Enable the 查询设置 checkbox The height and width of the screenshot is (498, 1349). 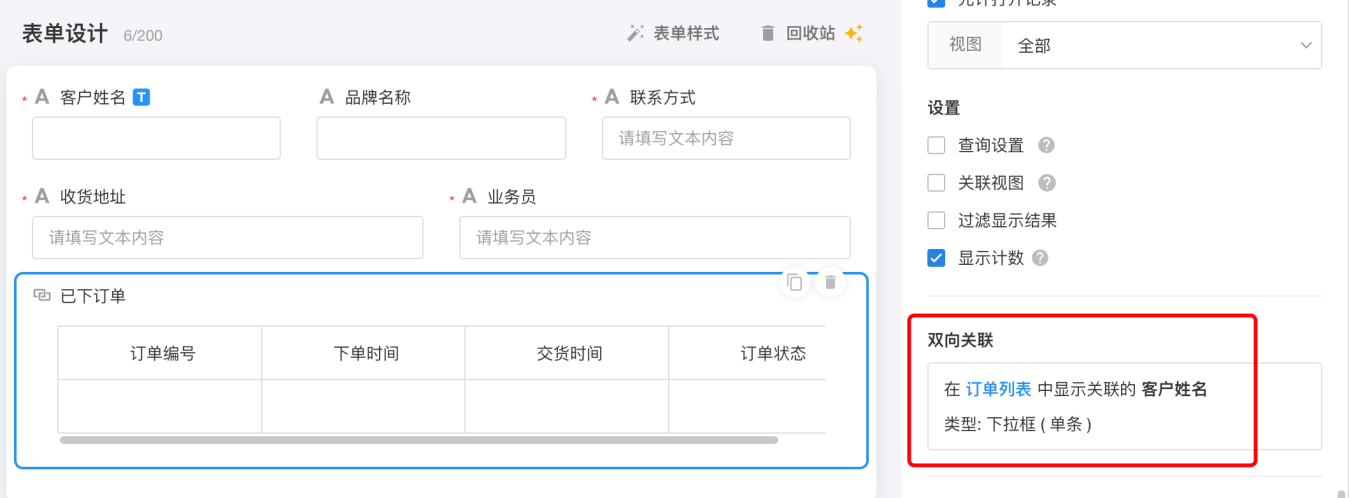[x=936, y=145]
